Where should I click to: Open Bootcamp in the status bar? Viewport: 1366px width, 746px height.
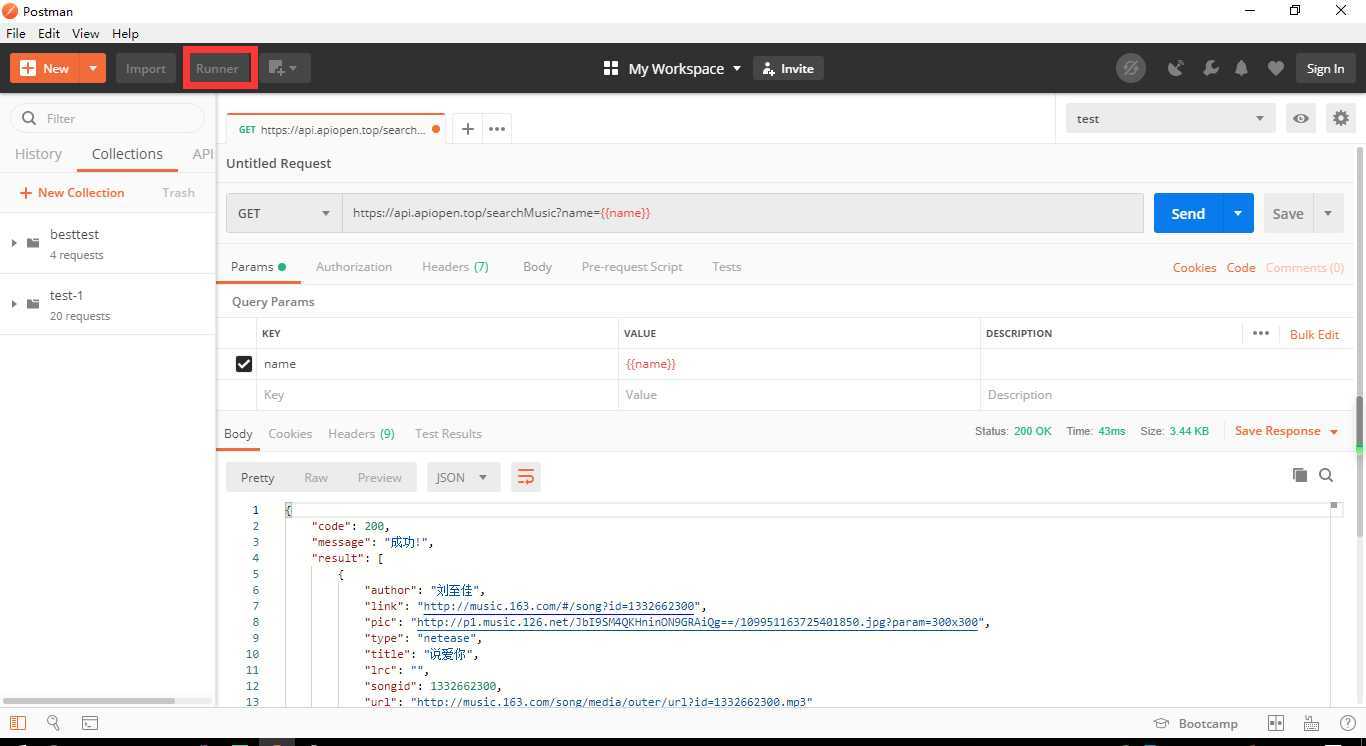pos(1196,723)
